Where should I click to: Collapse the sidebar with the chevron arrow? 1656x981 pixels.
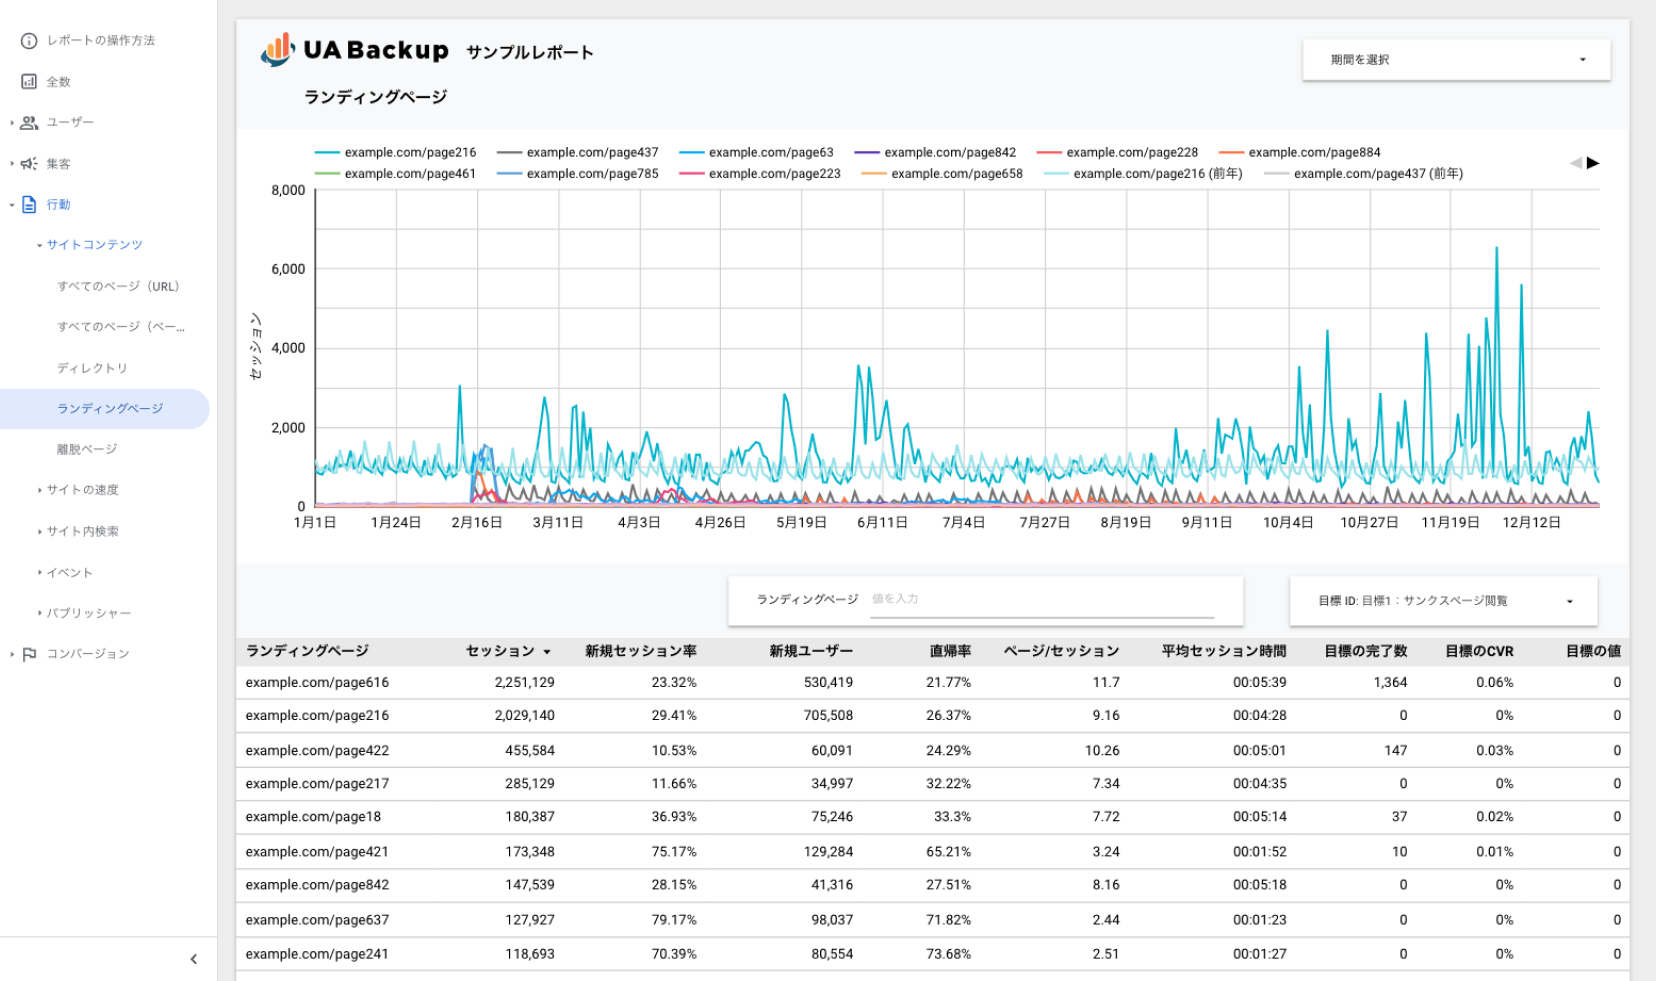194,959
